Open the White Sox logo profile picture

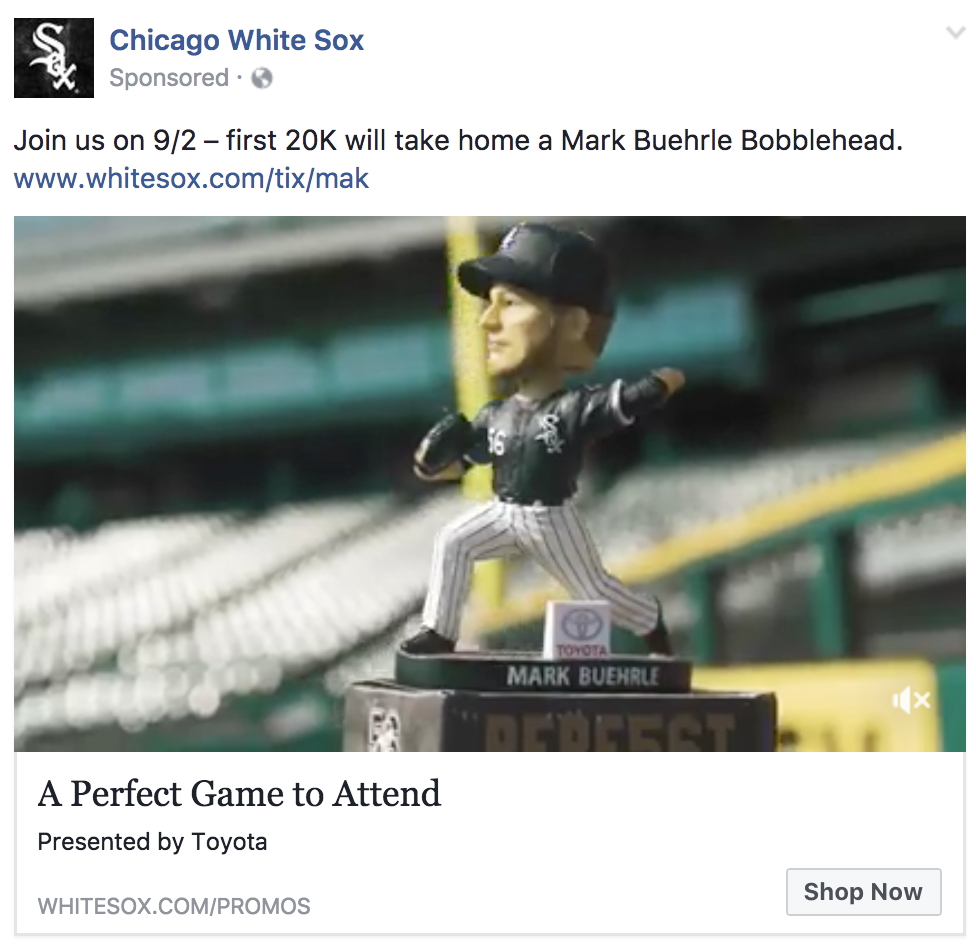coord(54,58)
